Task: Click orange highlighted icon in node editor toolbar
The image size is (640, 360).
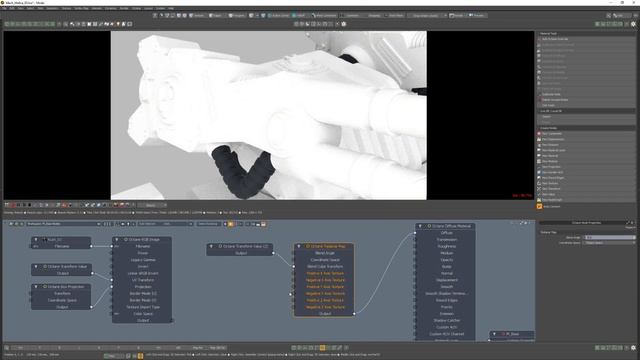Action: (231, 224)
